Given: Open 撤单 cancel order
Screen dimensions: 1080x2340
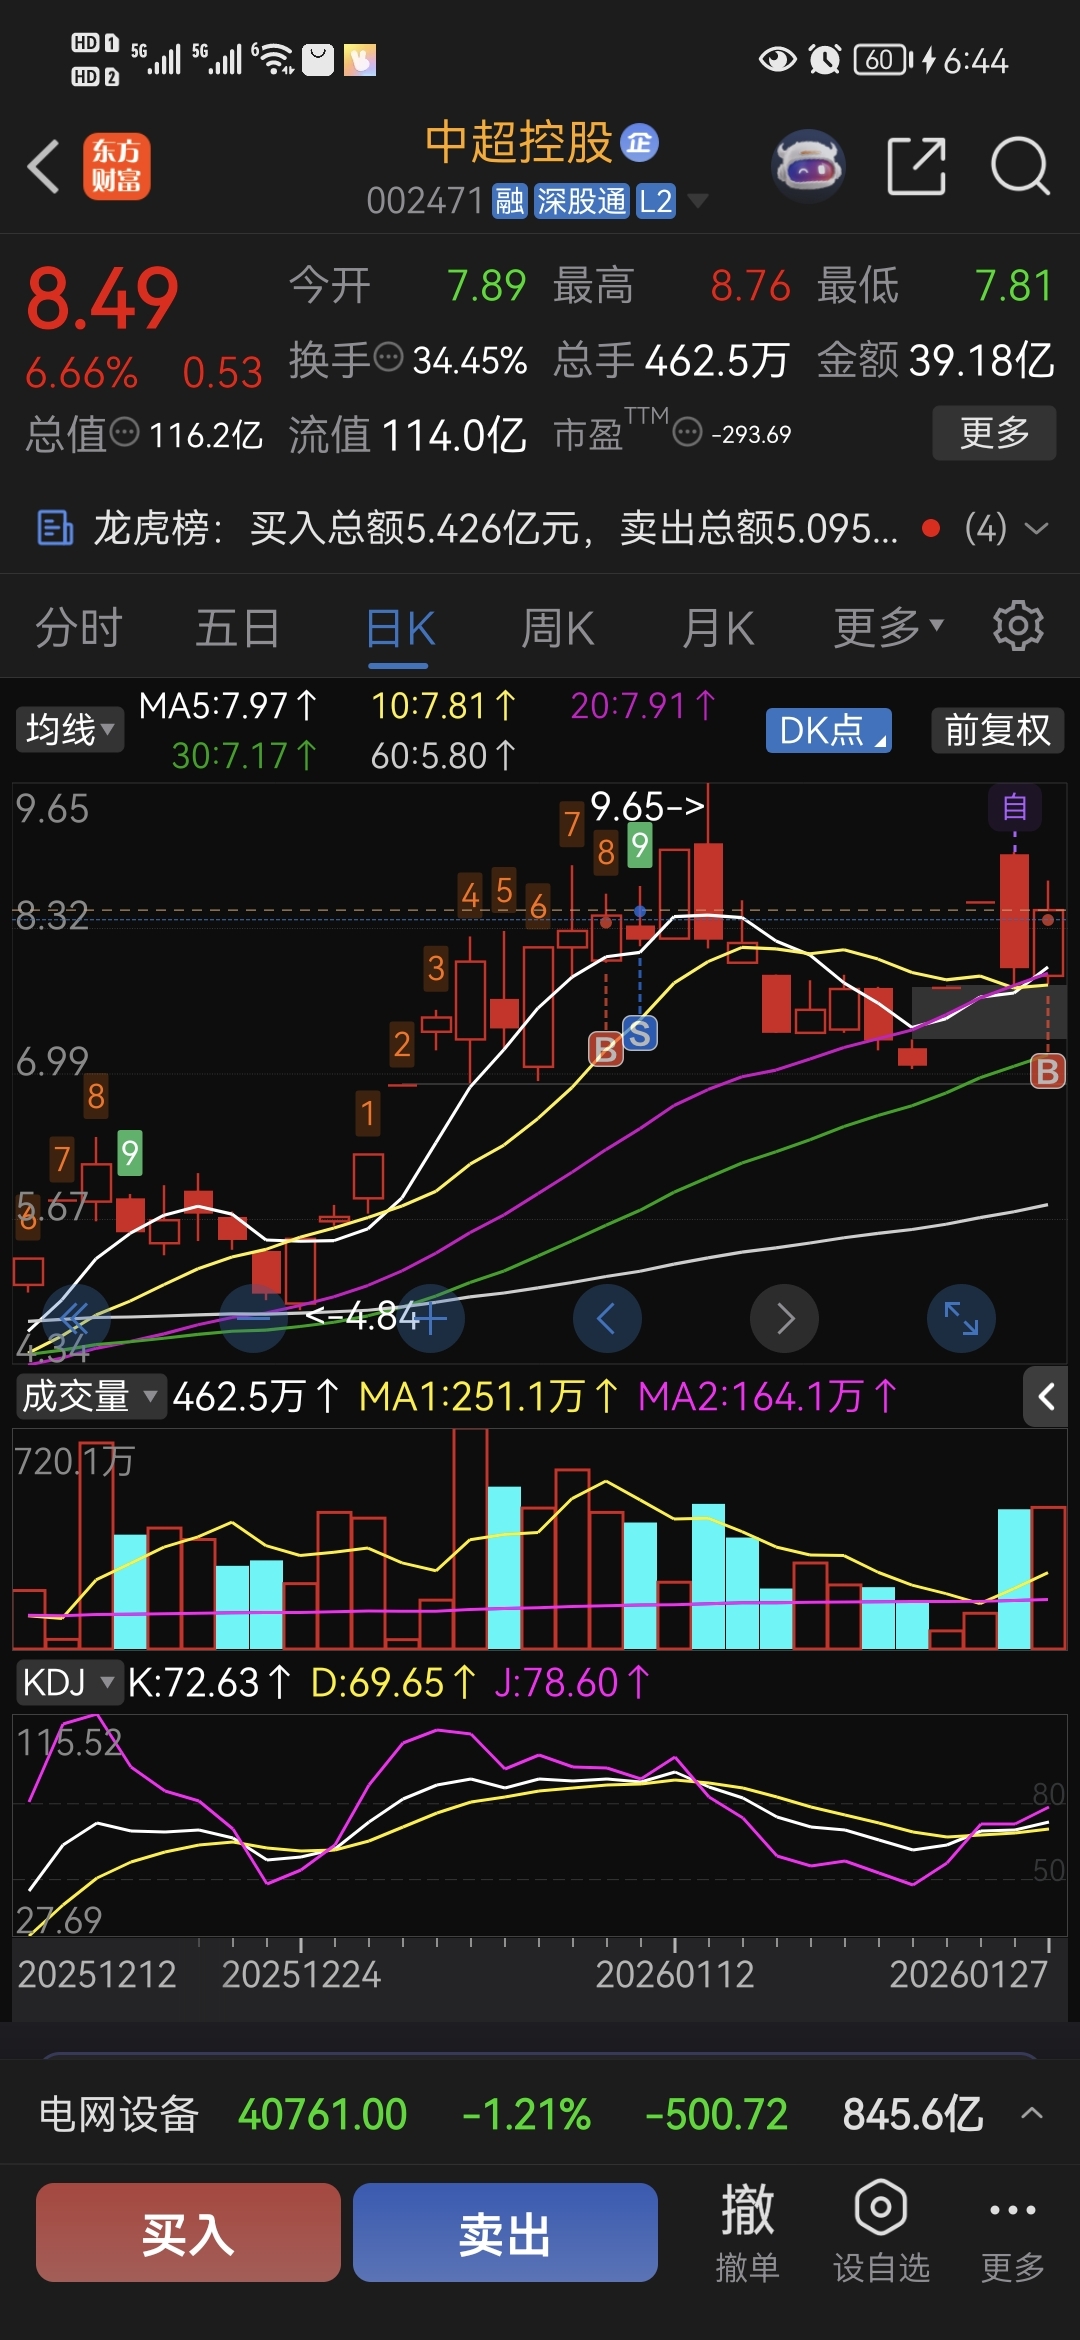Looking at the screenshot, I should [747, 2233].
